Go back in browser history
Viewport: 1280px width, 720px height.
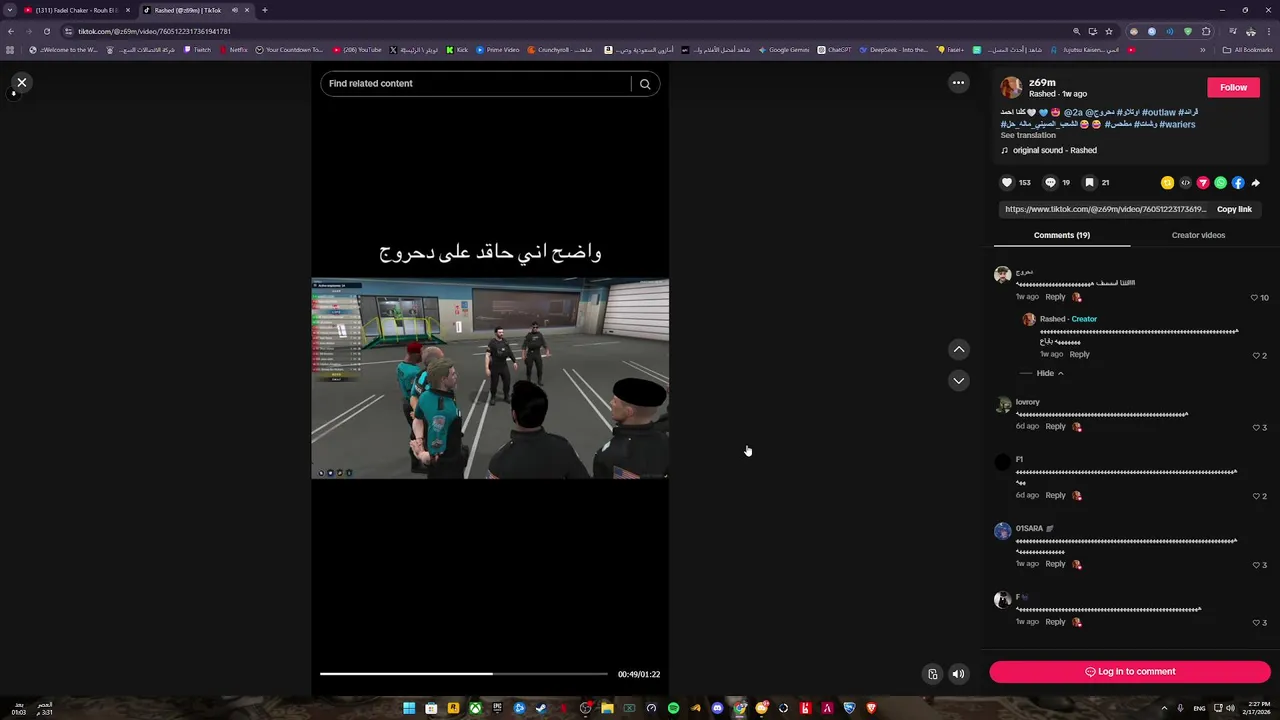click(11, 31)
